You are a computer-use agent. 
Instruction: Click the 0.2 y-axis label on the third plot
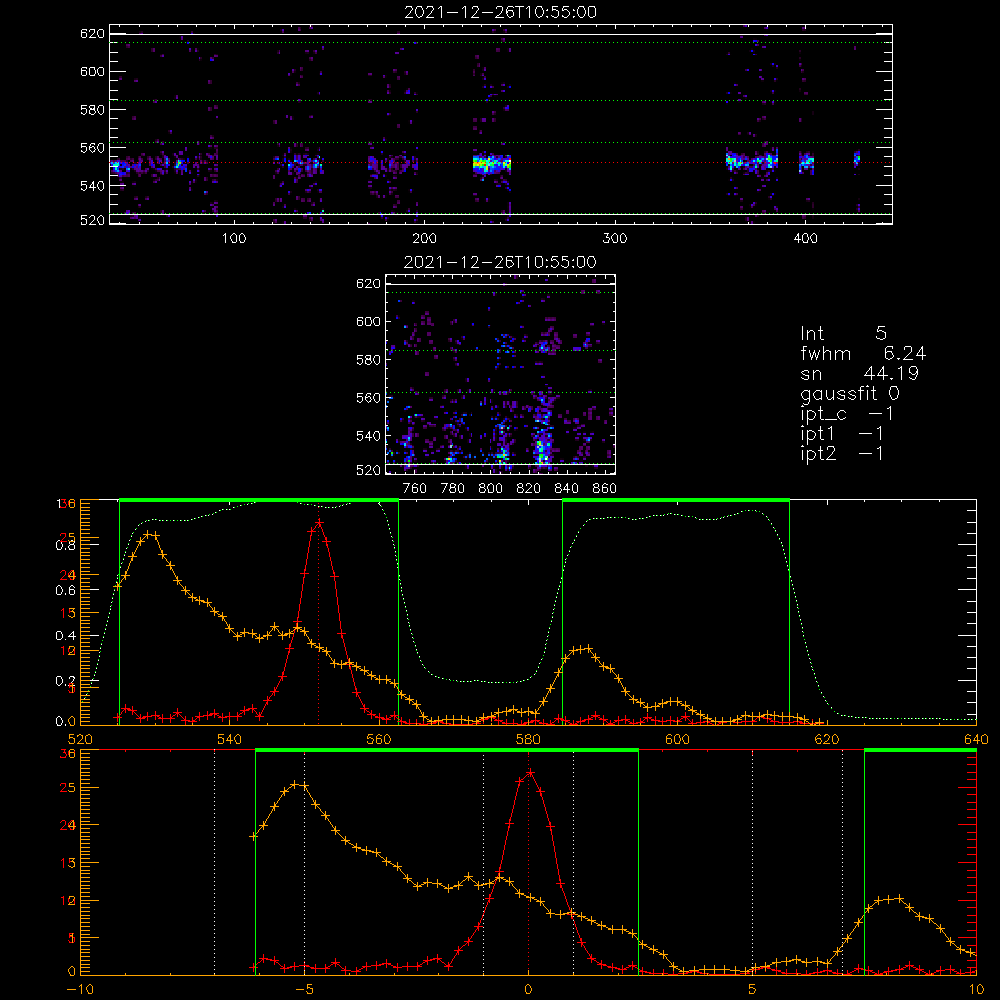65,681
